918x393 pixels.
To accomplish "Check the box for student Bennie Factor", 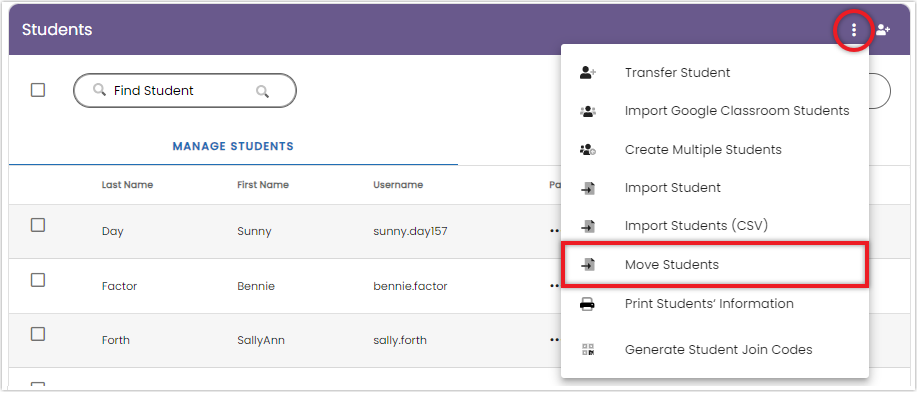I will coord(38,280).
